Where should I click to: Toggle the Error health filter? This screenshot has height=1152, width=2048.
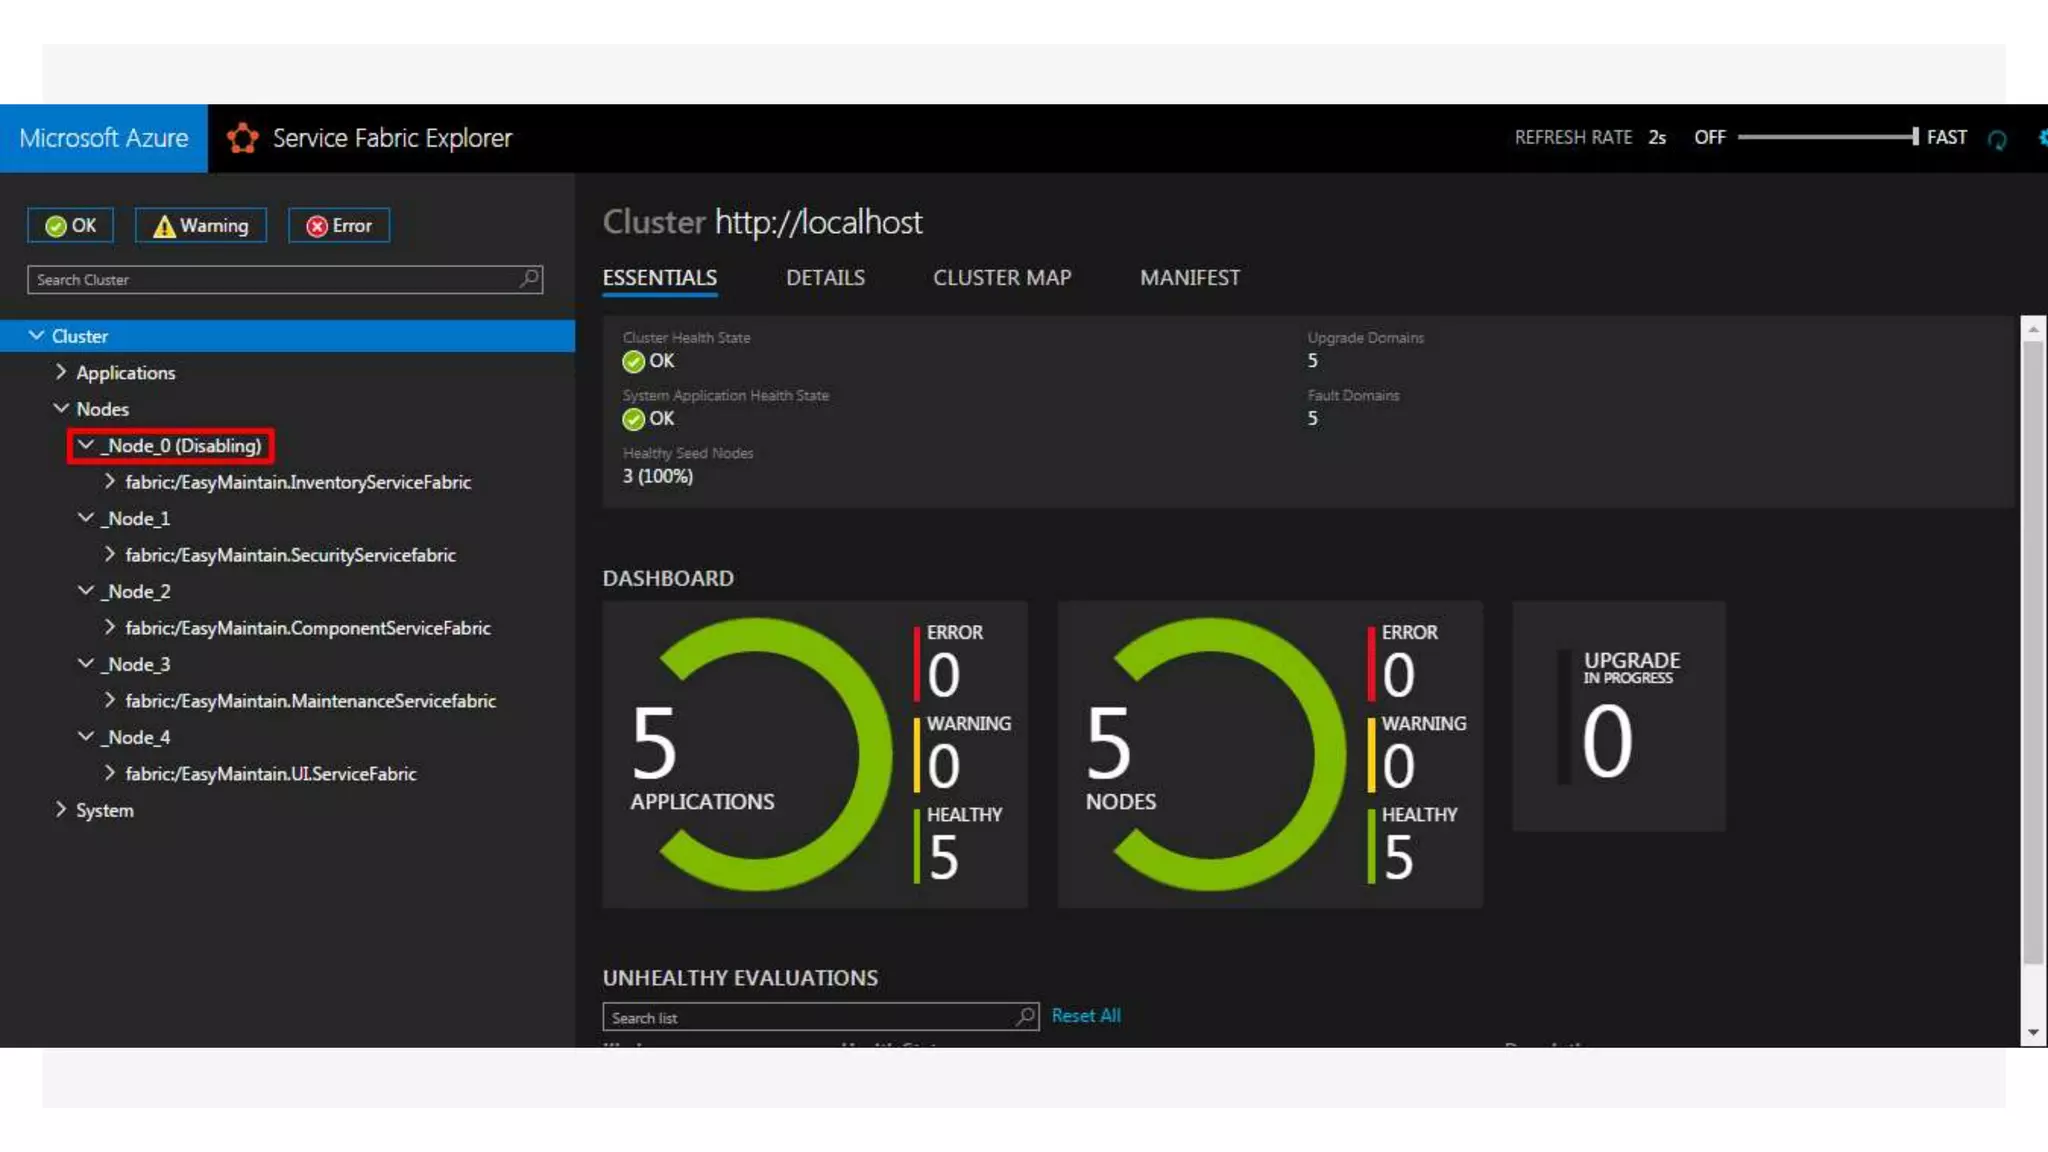point(339,226)
